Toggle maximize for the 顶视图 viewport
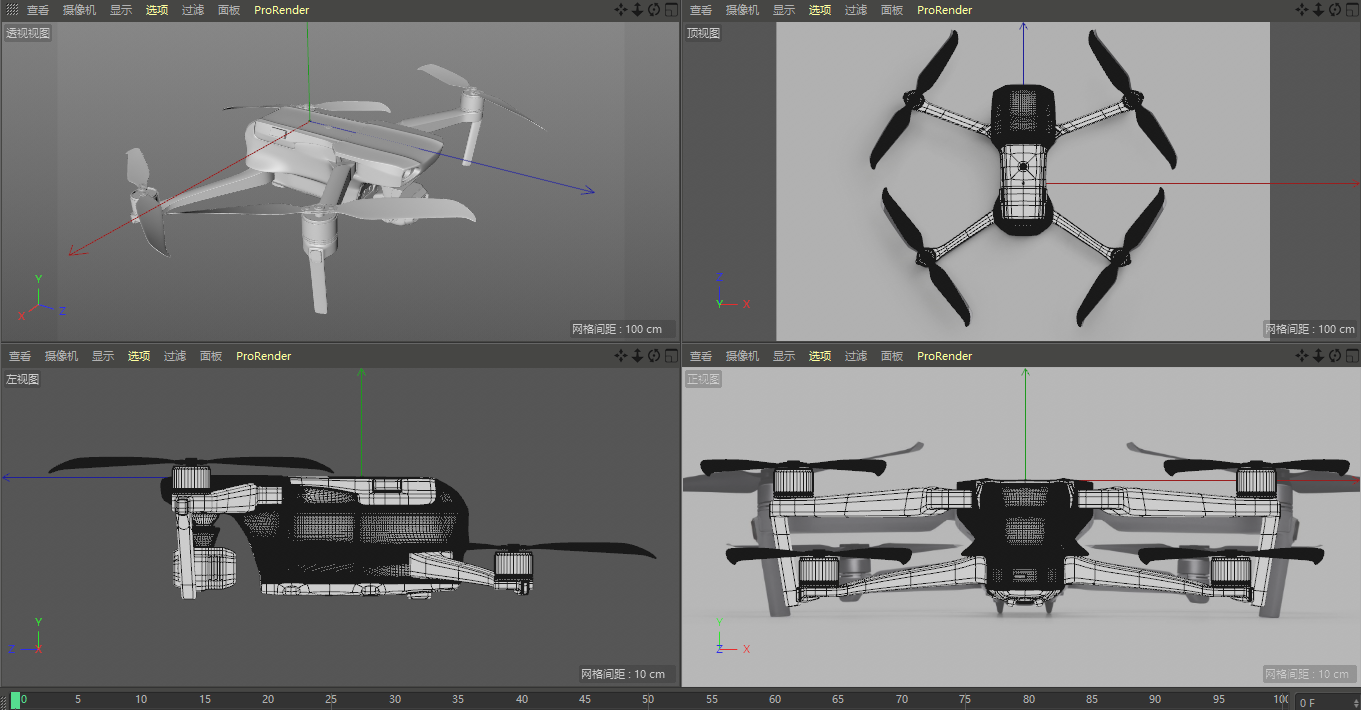Image resolution: width=1361 pixels, height=710 pixels. click(x=1352, y=10)
